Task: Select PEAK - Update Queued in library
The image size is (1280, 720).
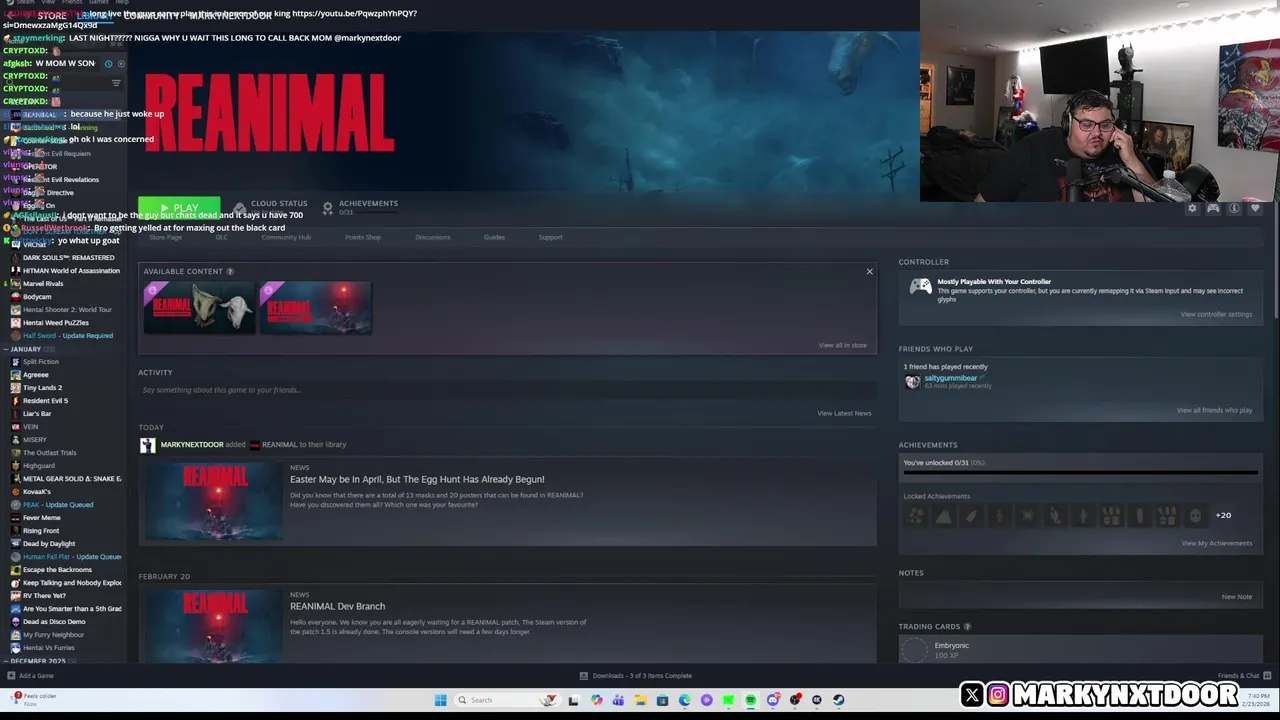Action: tap(58, 504)
